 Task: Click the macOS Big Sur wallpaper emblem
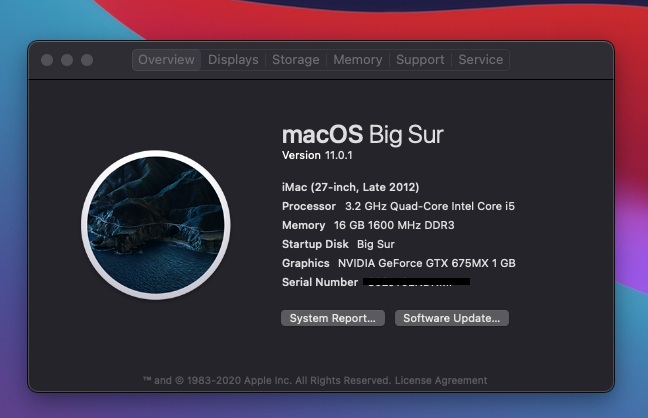click(156, 225)
